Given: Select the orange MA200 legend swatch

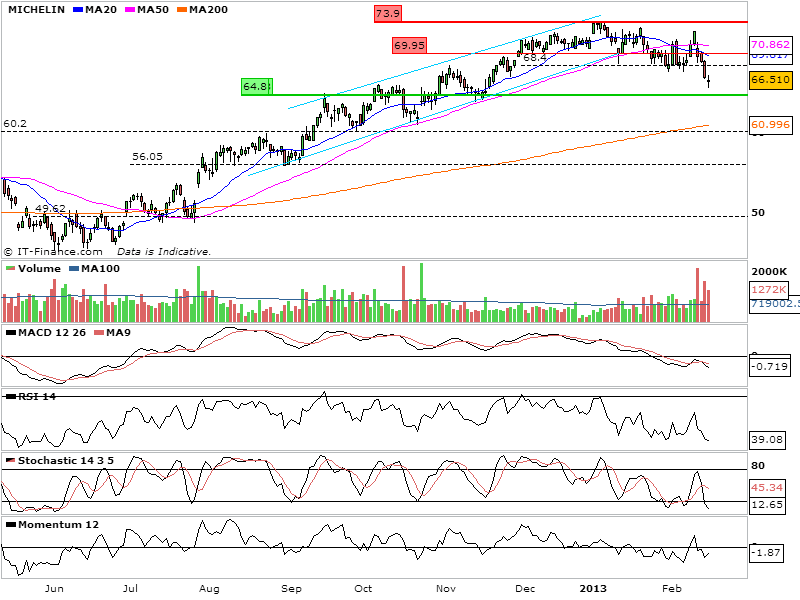Looking at the screenshot, I should click(x=182, y=10).
